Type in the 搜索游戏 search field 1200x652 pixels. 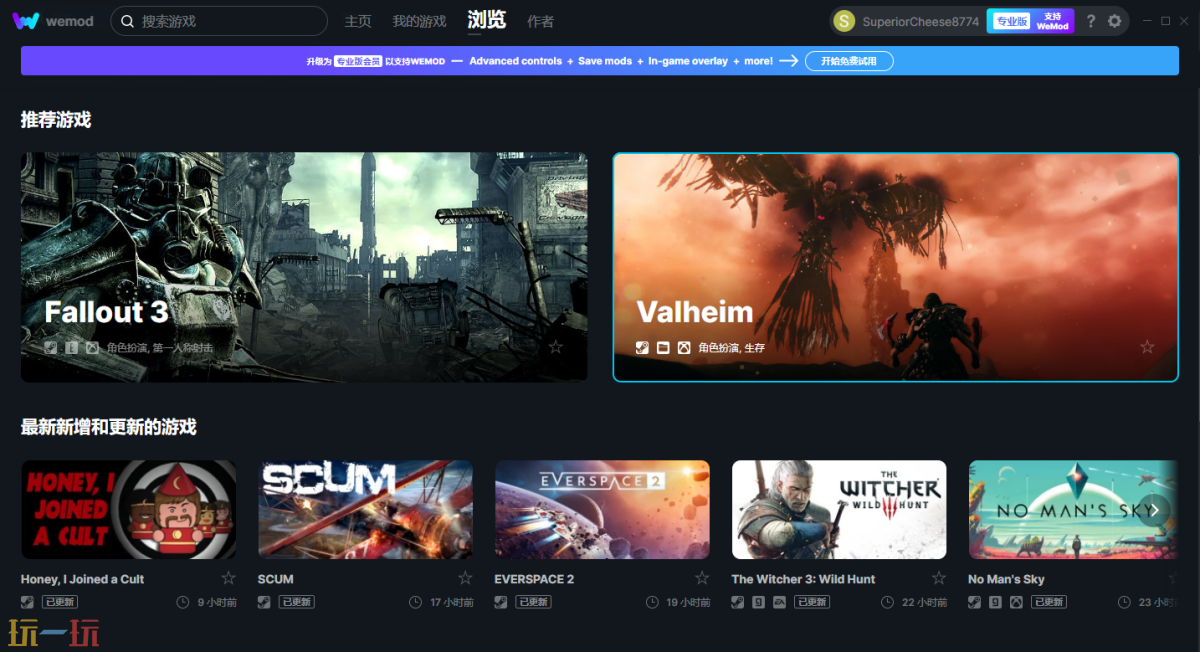click(228, 21)
